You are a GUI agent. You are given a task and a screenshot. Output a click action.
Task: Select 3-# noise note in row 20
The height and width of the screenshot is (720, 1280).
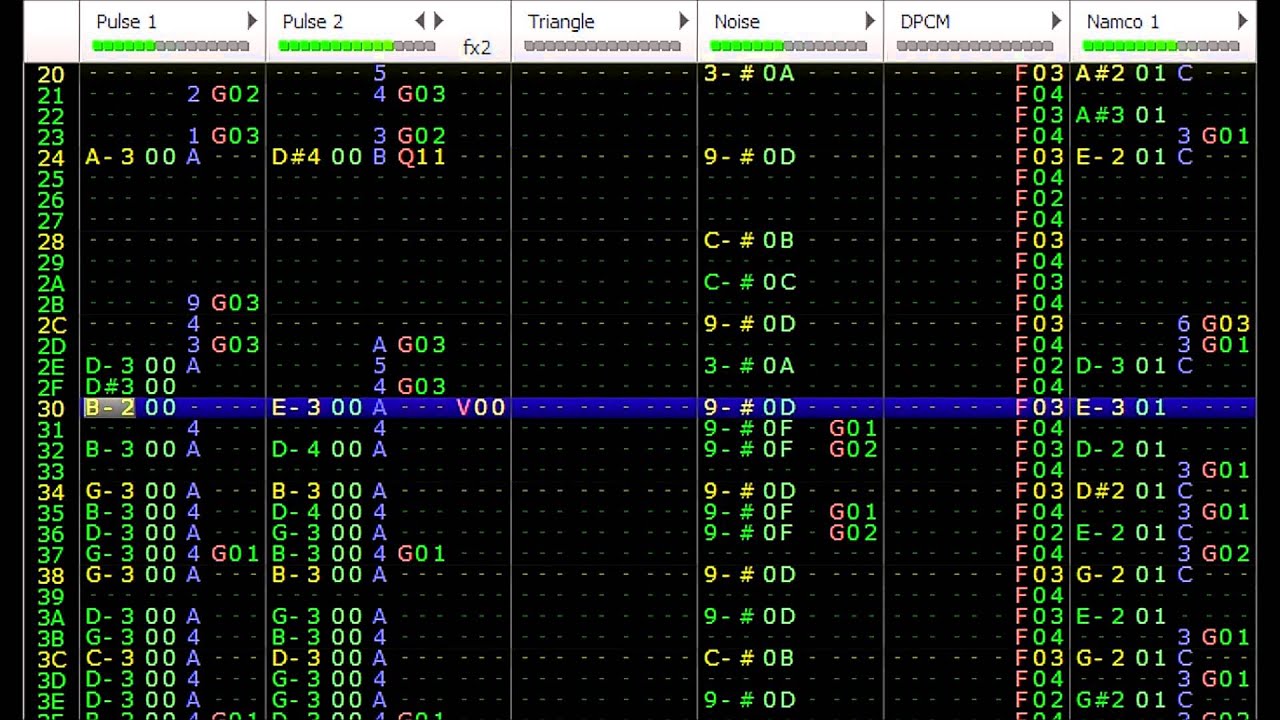(x=729, y=73)
